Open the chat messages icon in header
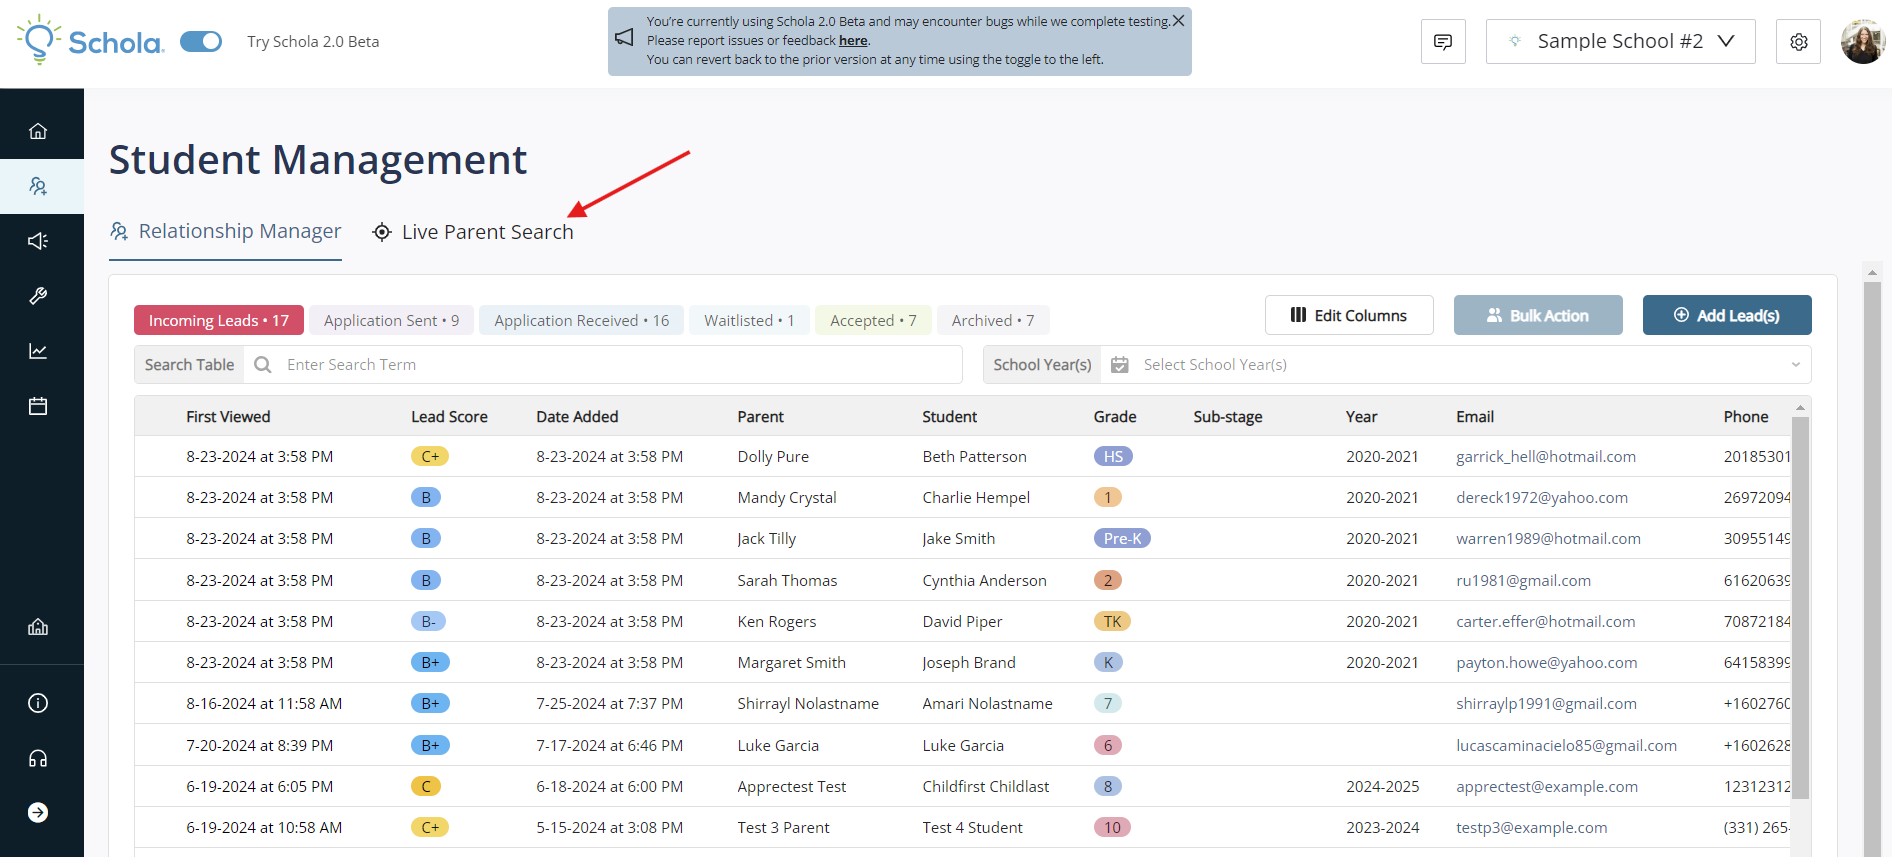The image size is (1892, 857). click(x=1443, y=42)
